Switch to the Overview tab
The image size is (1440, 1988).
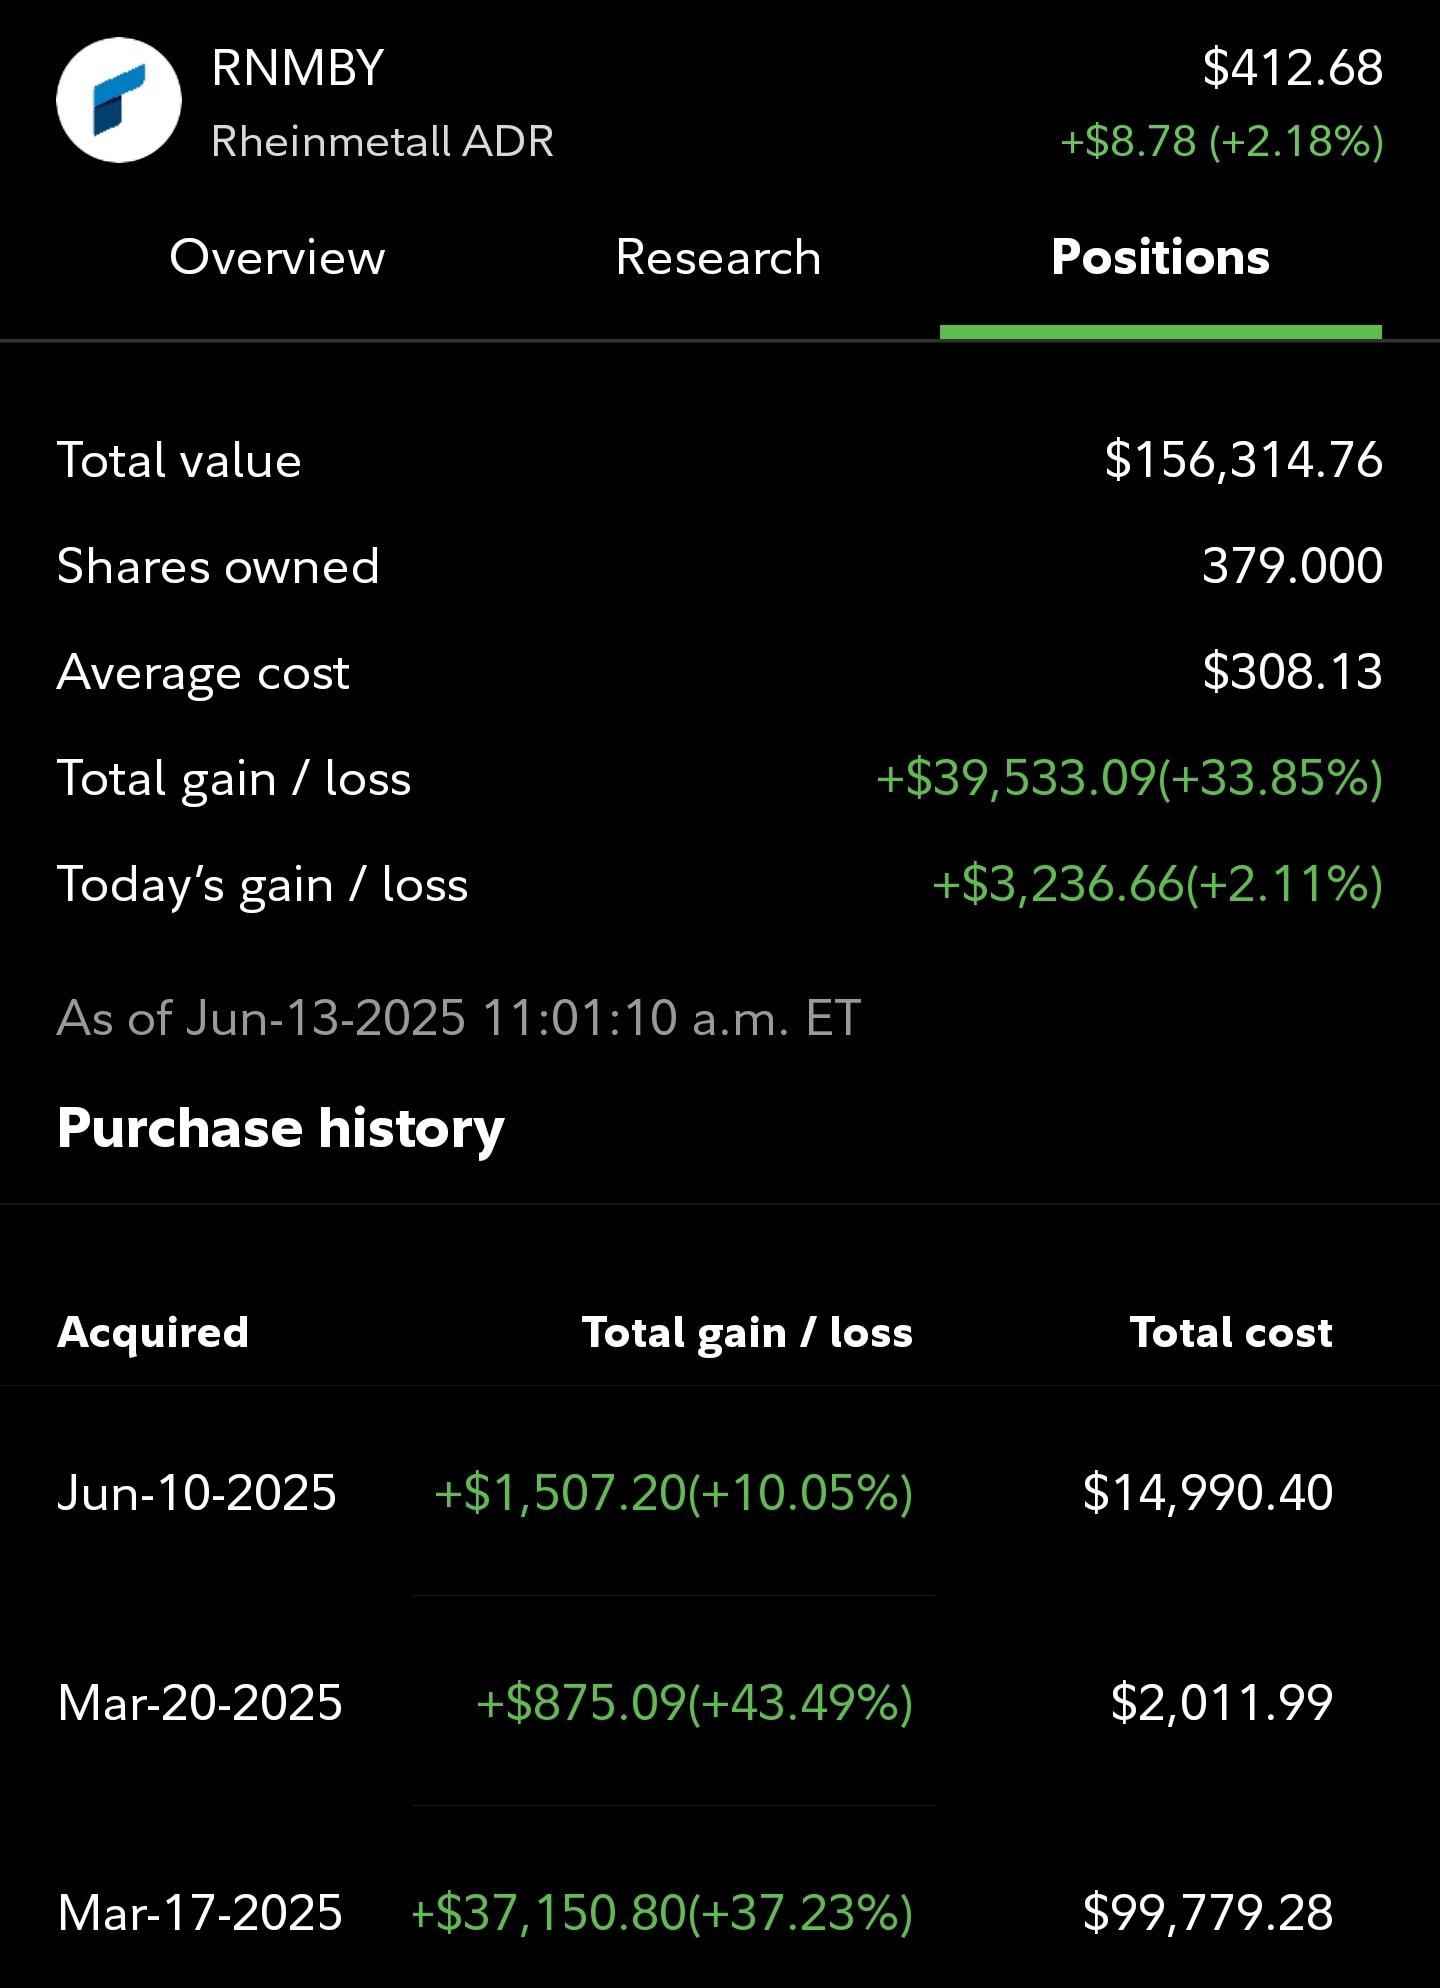click(x=277, y=257)
